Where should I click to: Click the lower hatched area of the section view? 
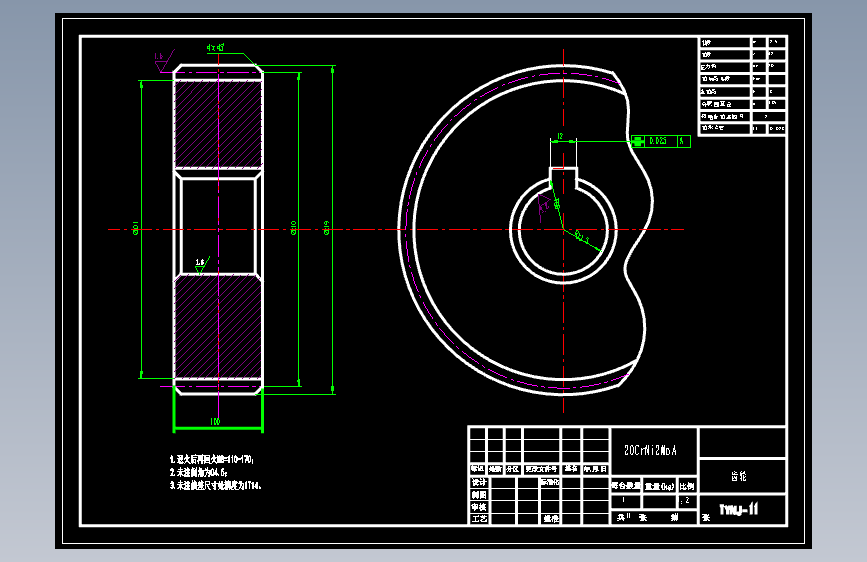218,327
